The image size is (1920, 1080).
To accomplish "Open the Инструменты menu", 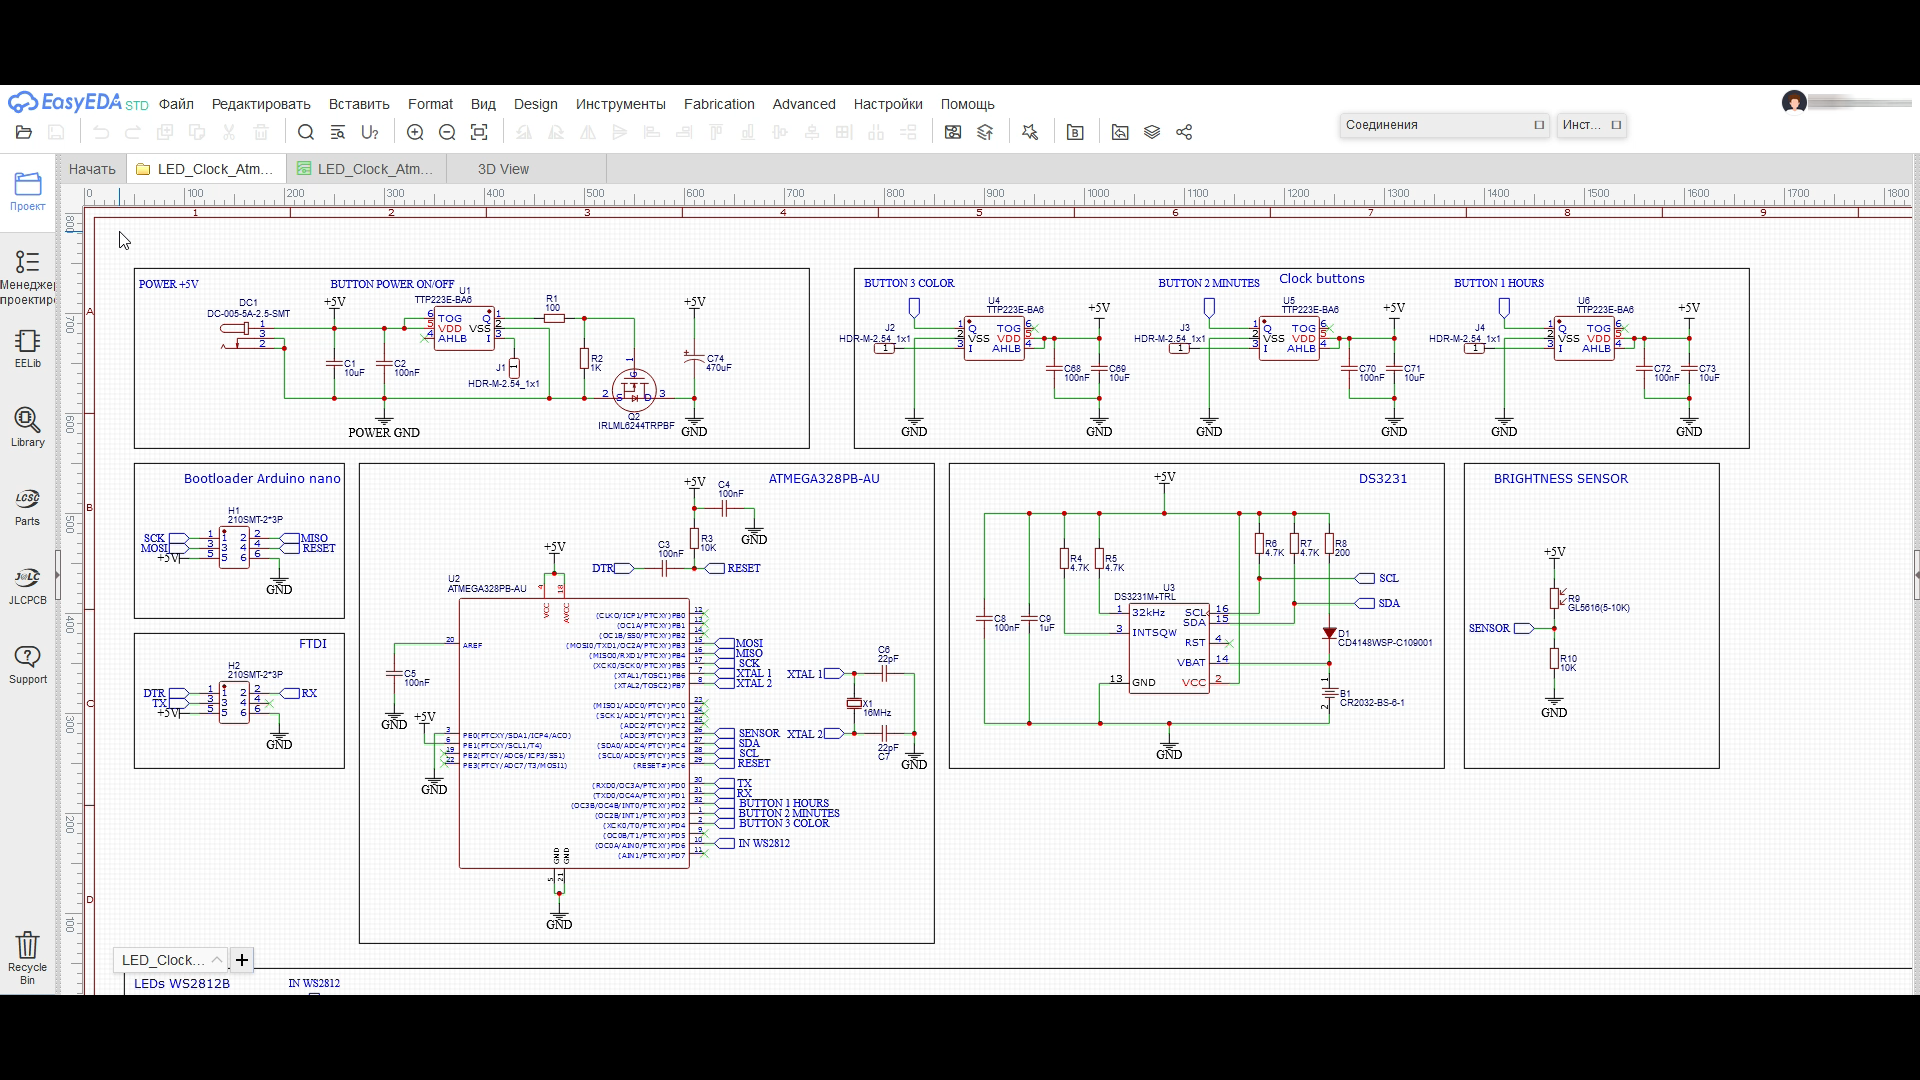I will coord(620,104).
